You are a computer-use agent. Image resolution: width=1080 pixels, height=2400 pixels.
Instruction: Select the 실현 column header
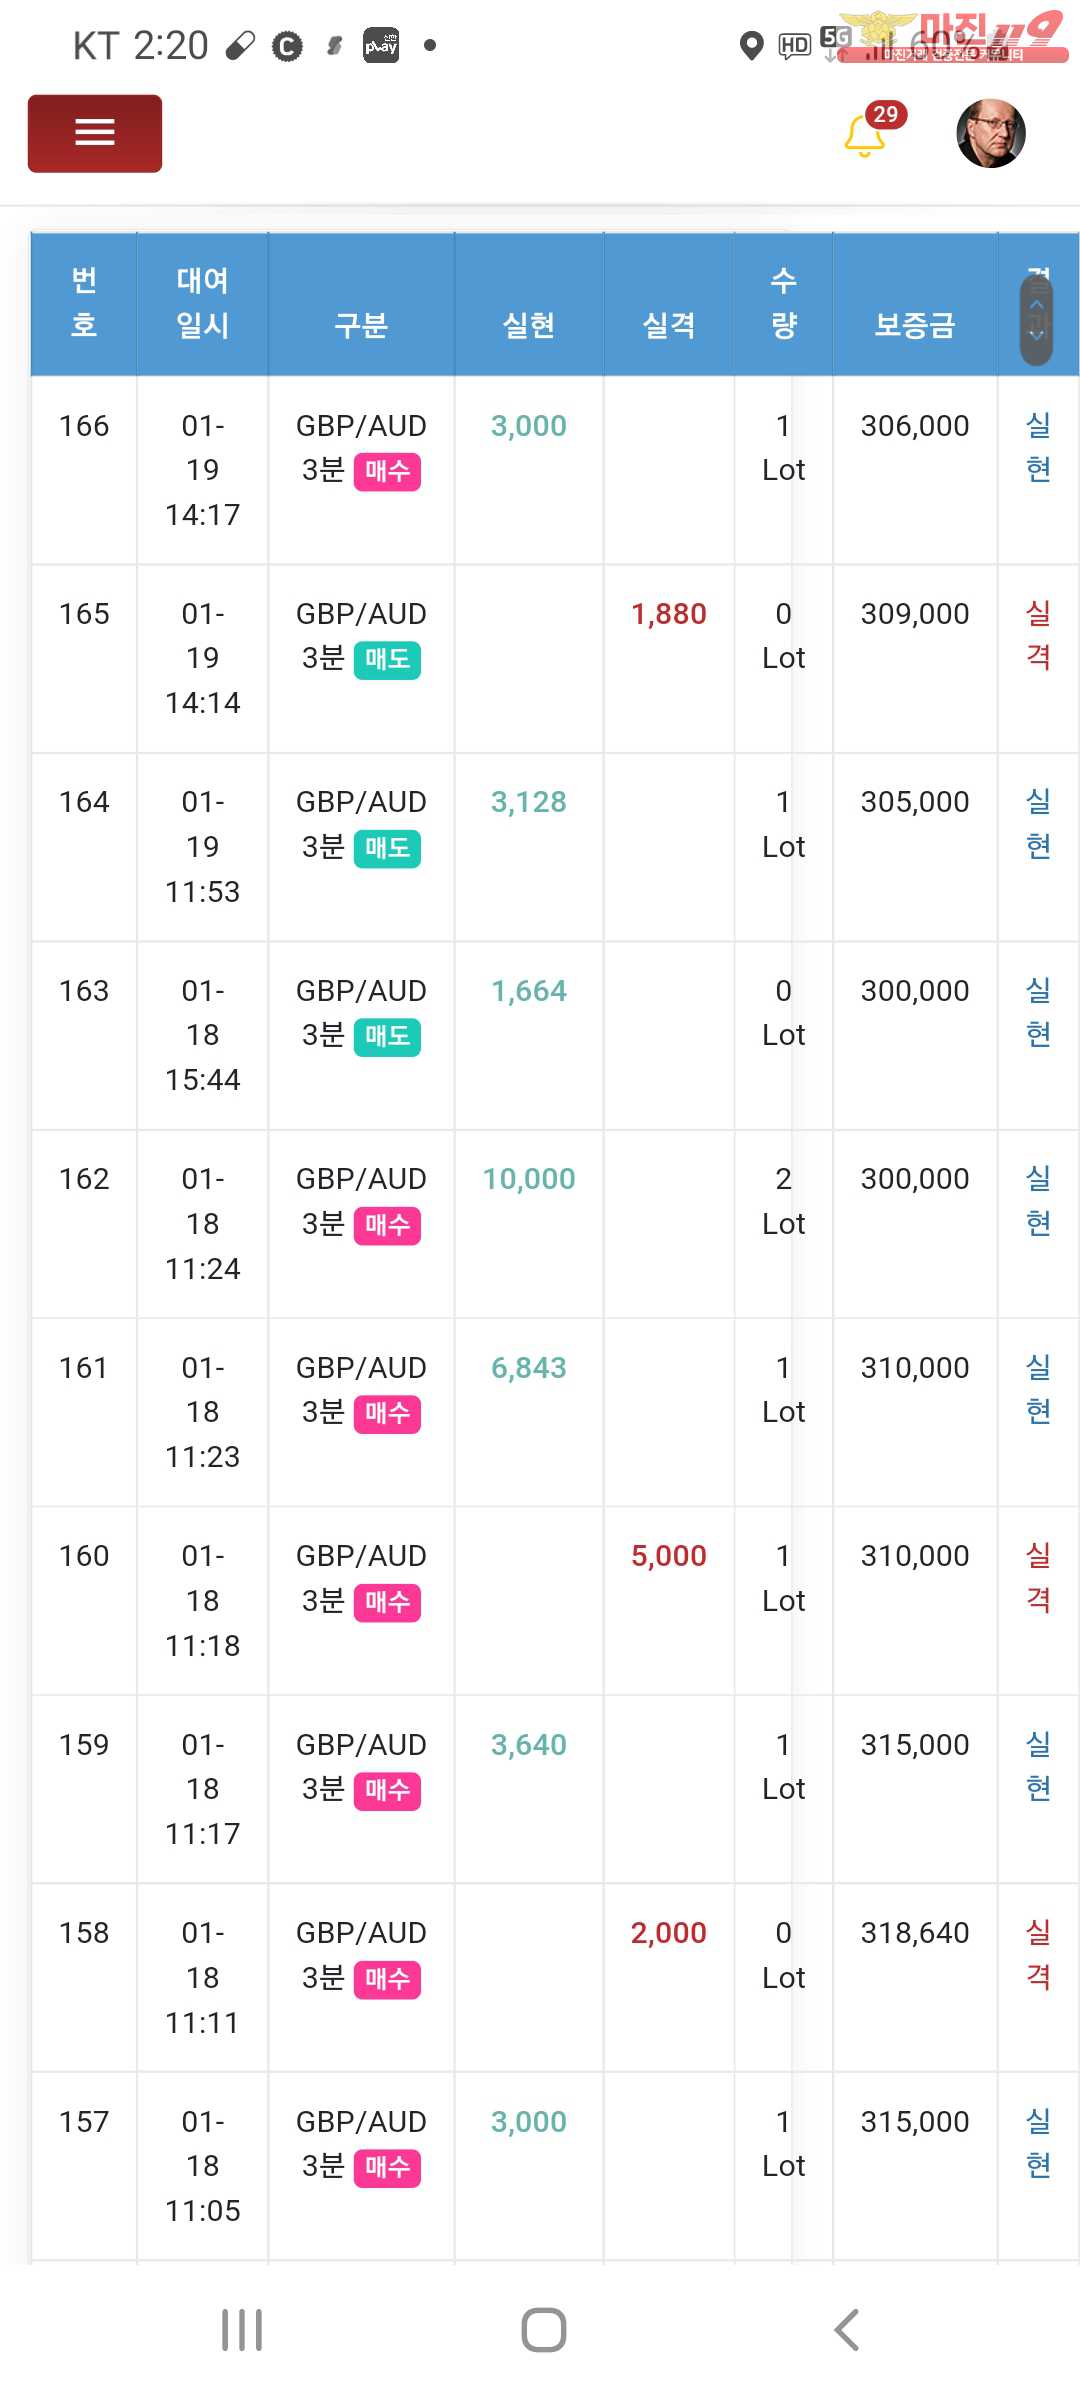pyautogui.click(x=528, y=324)
